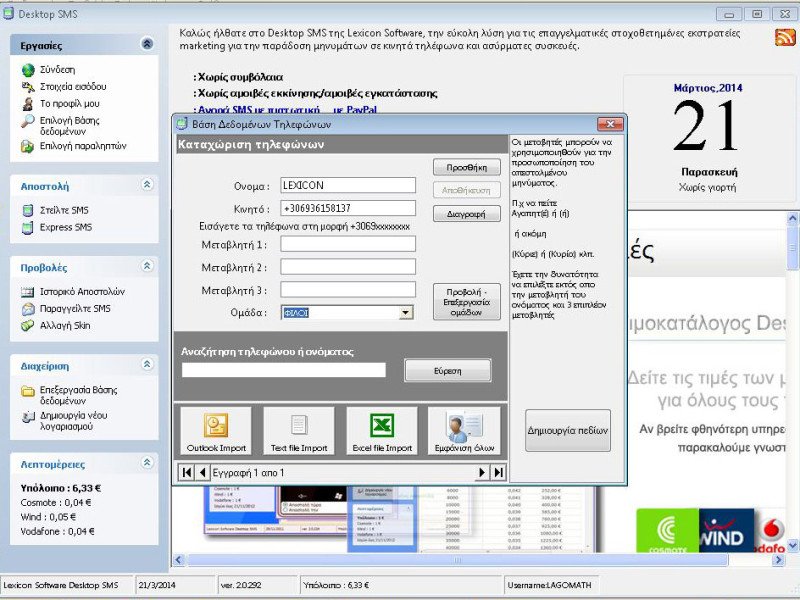Click Προβολή - Επεξεργασία ομάδων button
800x600 pixels.
coord(466,302)
